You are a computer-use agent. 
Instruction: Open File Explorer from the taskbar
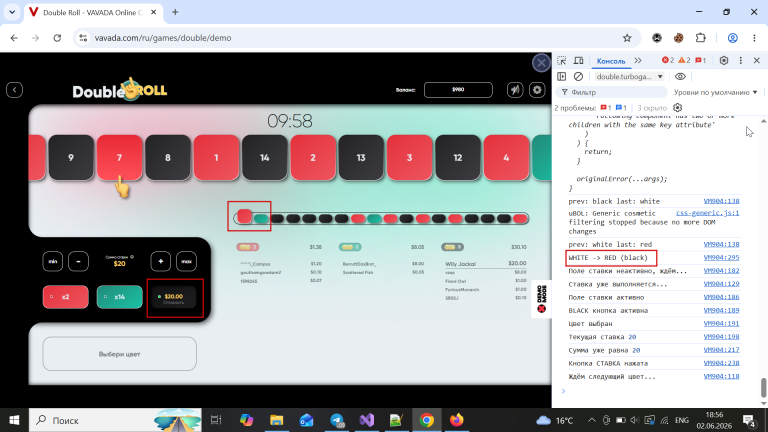tap(277, 420)
